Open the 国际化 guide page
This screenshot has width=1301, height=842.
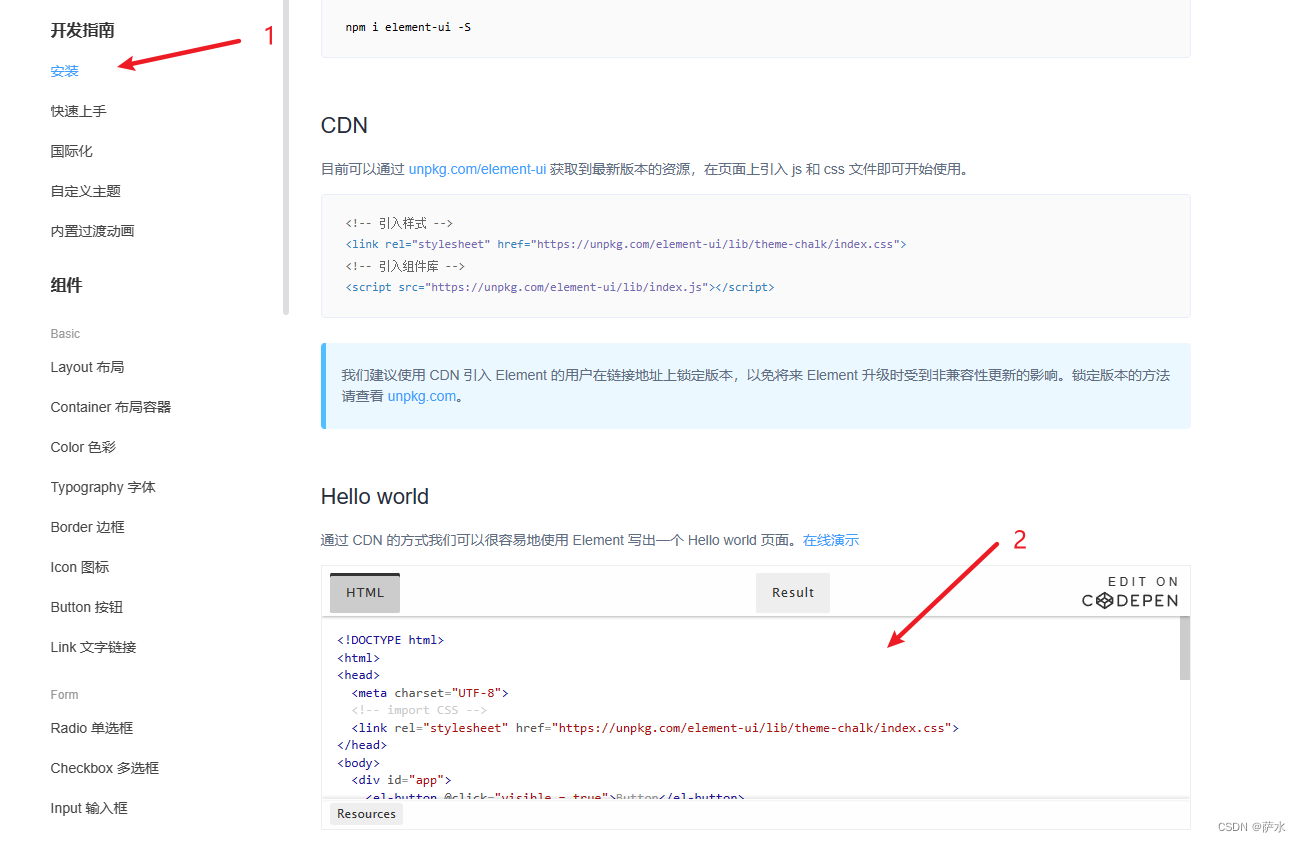71,151
